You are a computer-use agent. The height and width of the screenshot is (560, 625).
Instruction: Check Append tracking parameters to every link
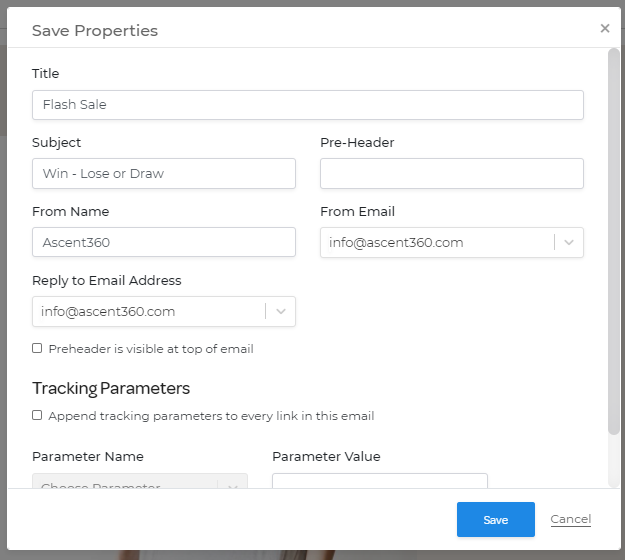[37, 415]
